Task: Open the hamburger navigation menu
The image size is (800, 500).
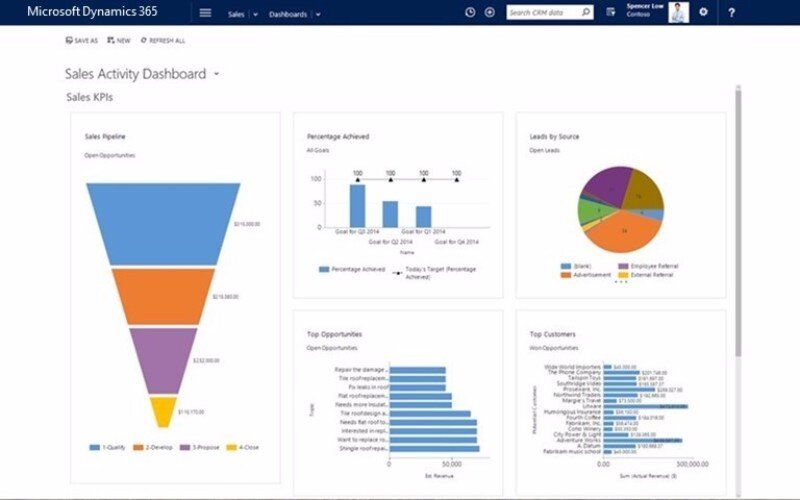Action: [205, 13]
